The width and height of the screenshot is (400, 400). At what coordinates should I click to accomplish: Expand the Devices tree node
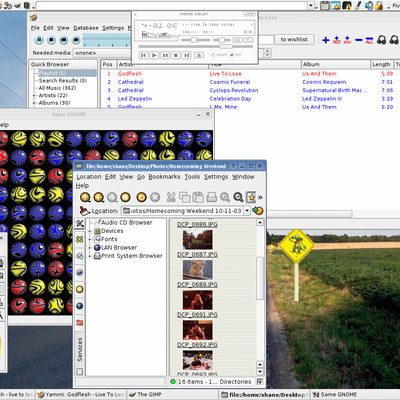90,231
